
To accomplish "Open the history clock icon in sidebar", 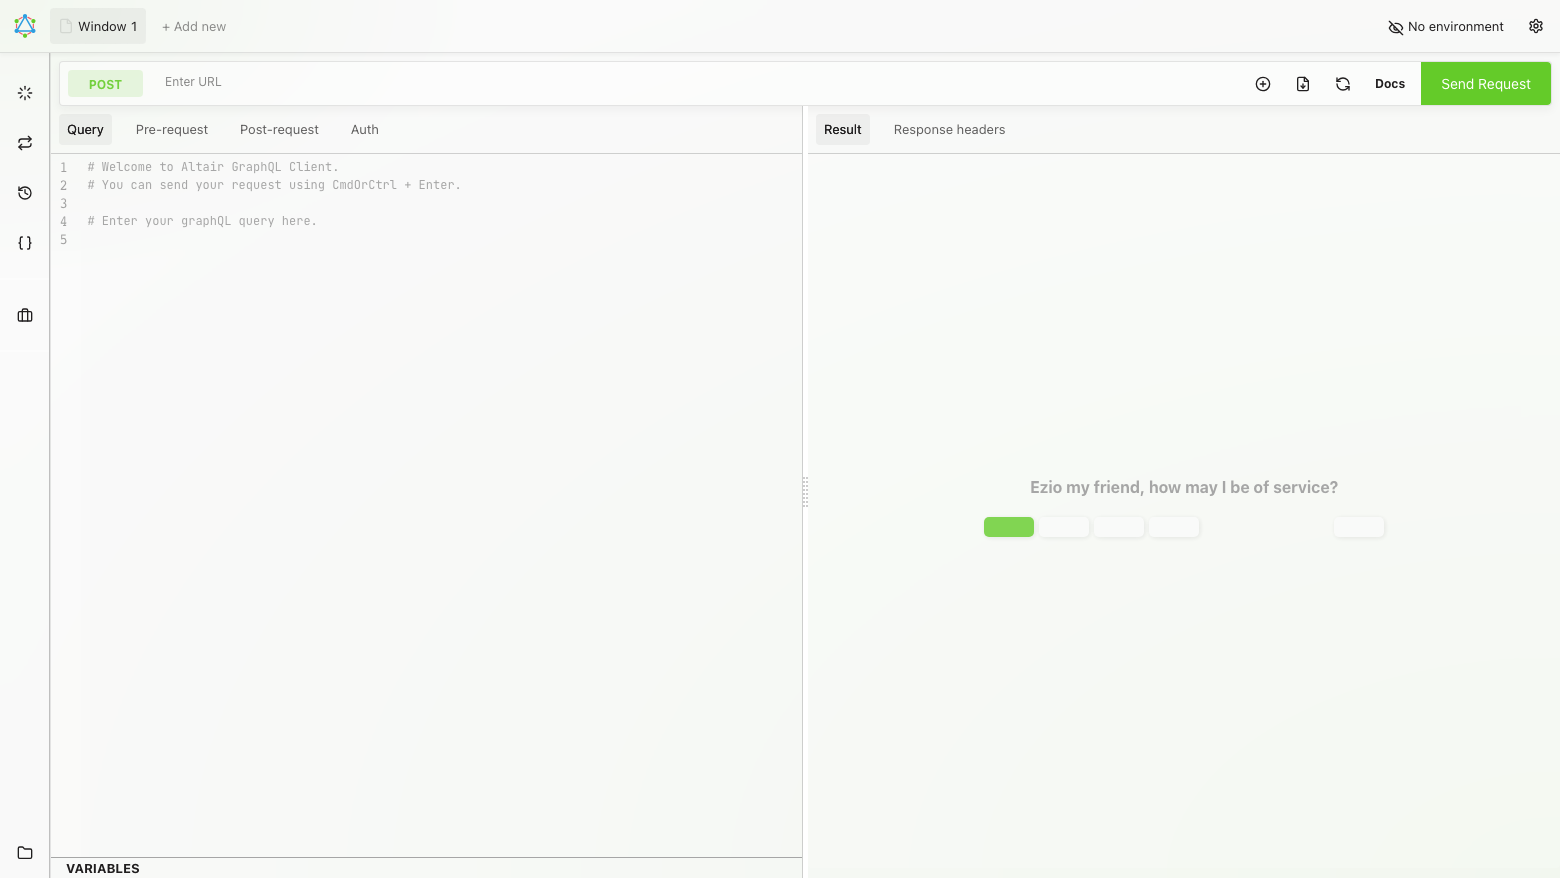I will 25,193.
